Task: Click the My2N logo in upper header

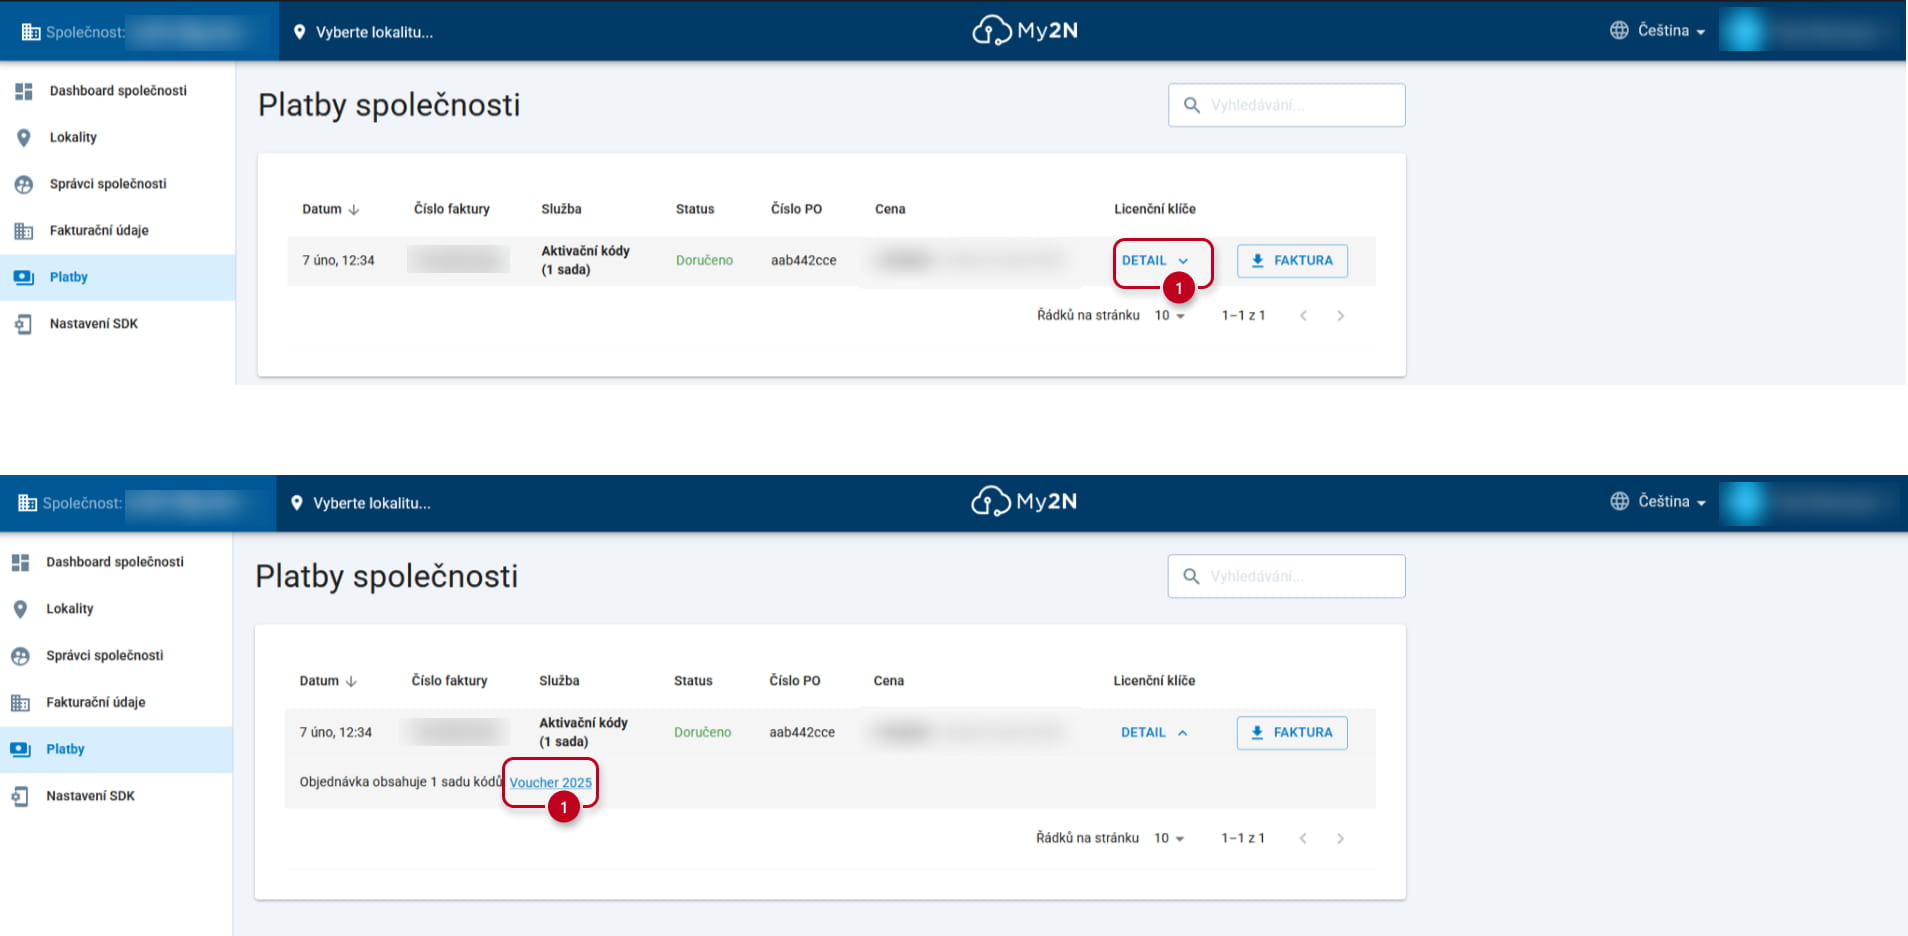Action: click(x=1025, y=31)
